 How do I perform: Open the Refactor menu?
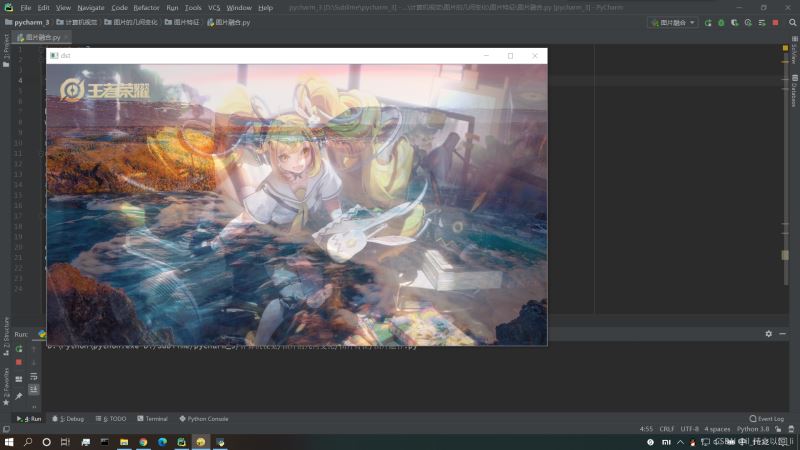coord(146,8)
